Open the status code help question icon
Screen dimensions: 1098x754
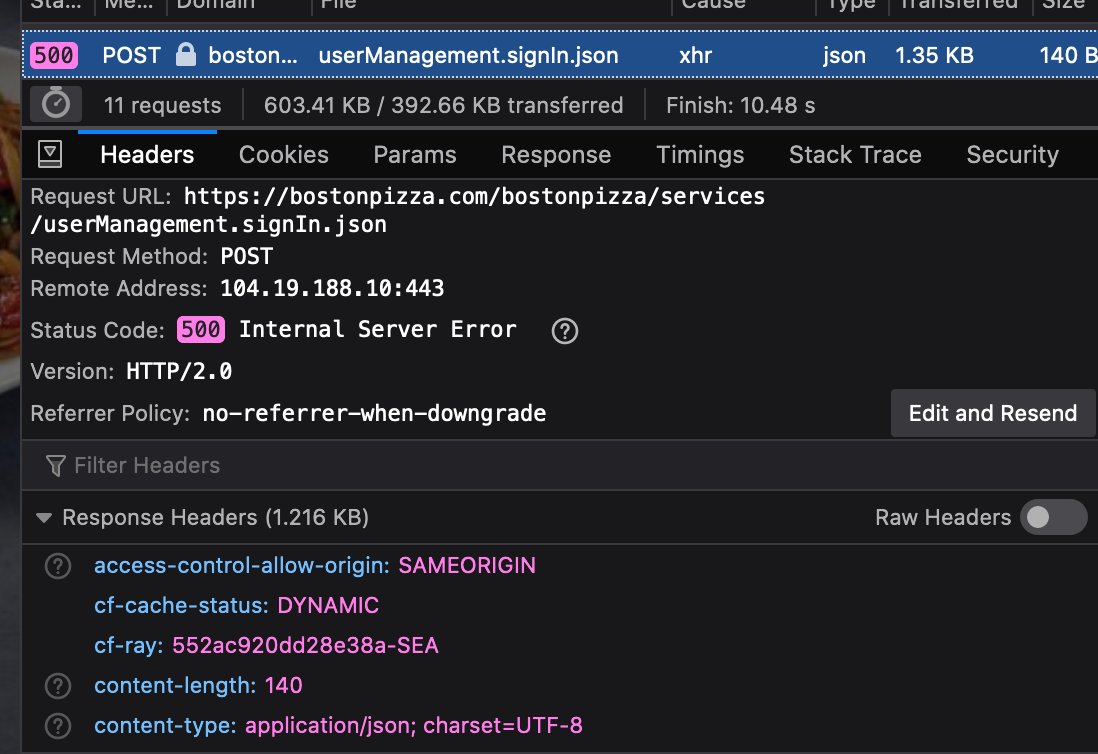click(564, 330)
